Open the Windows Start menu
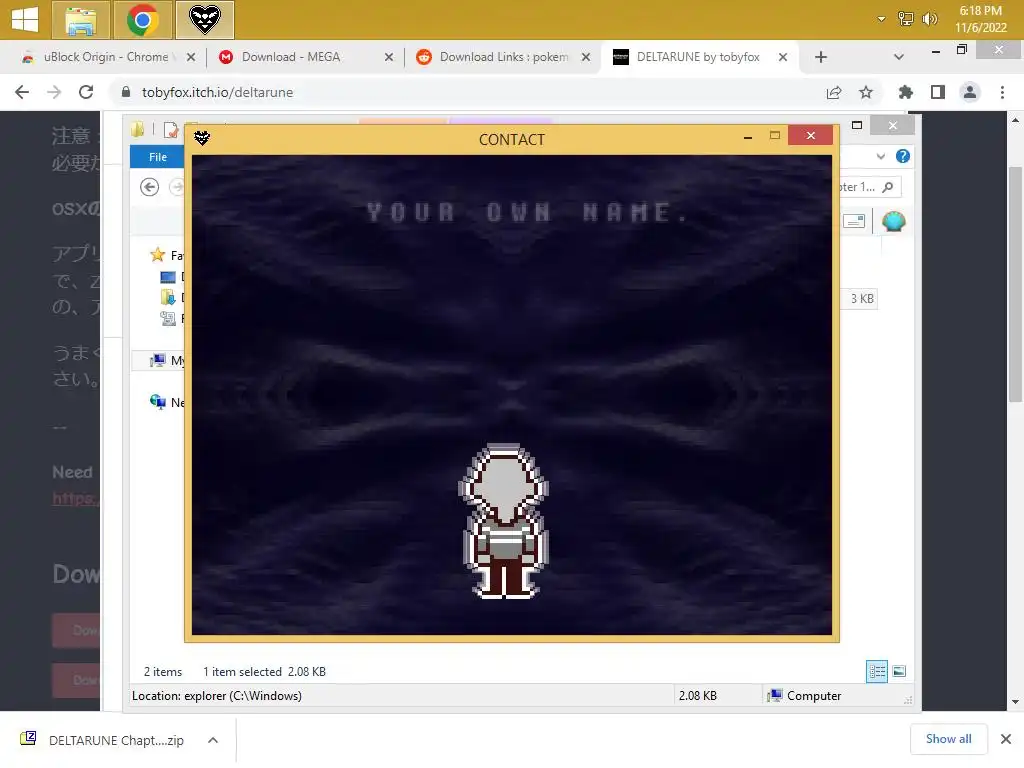The height and width of the screenshot is (768, 1024). 24,19
